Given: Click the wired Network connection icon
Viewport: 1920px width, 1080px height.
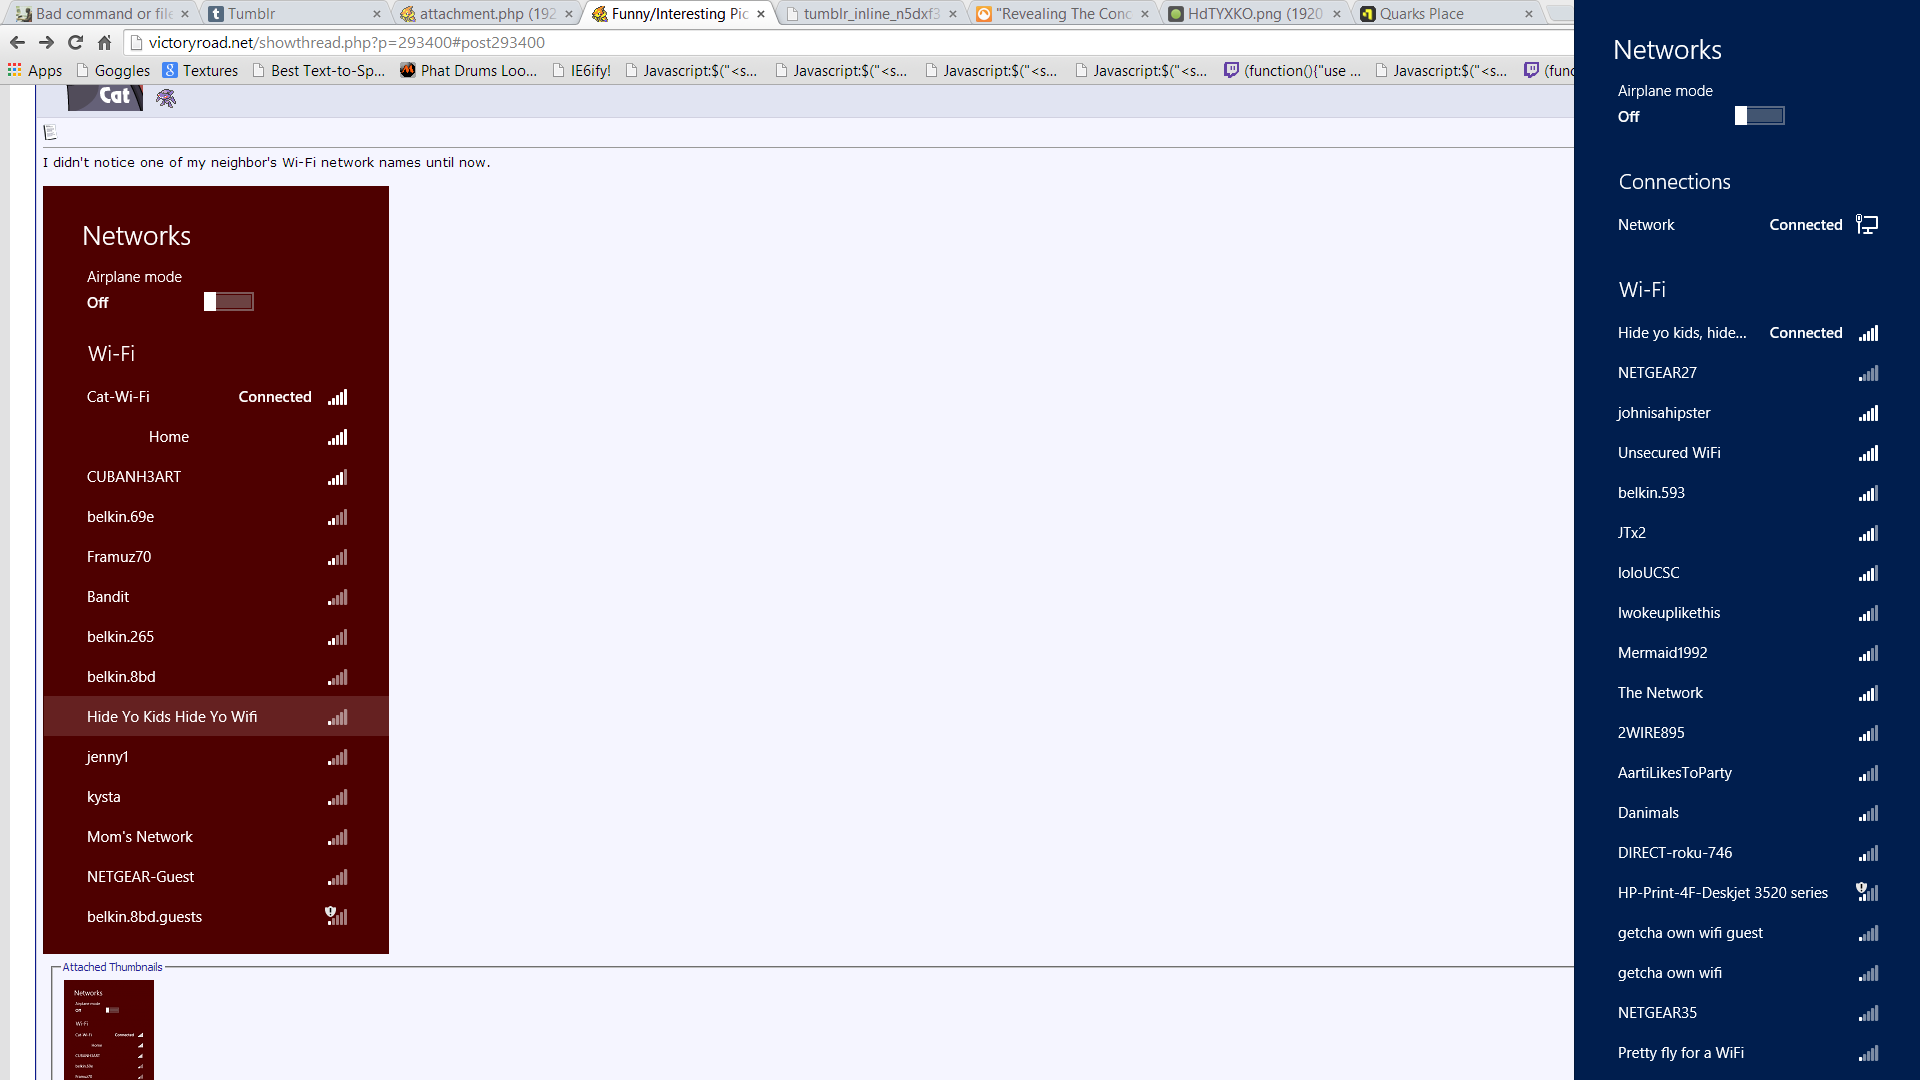Looking at the screenshot, I should point(1866,224).
